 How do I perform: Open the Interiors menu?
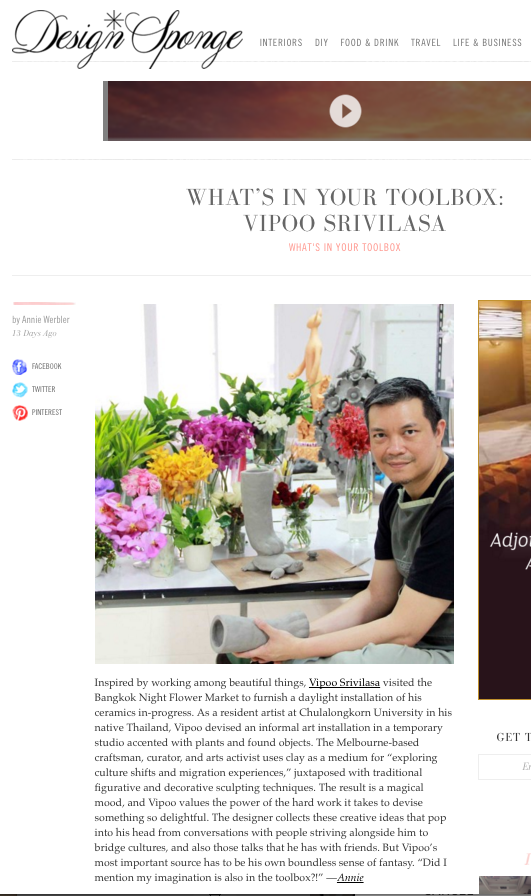[x=281, y=43]
